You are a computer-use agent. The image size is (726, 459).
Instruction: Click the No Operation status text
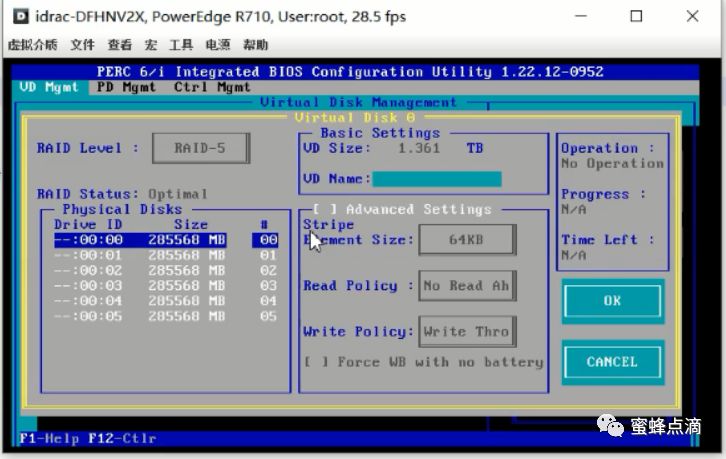coord(613,163)
